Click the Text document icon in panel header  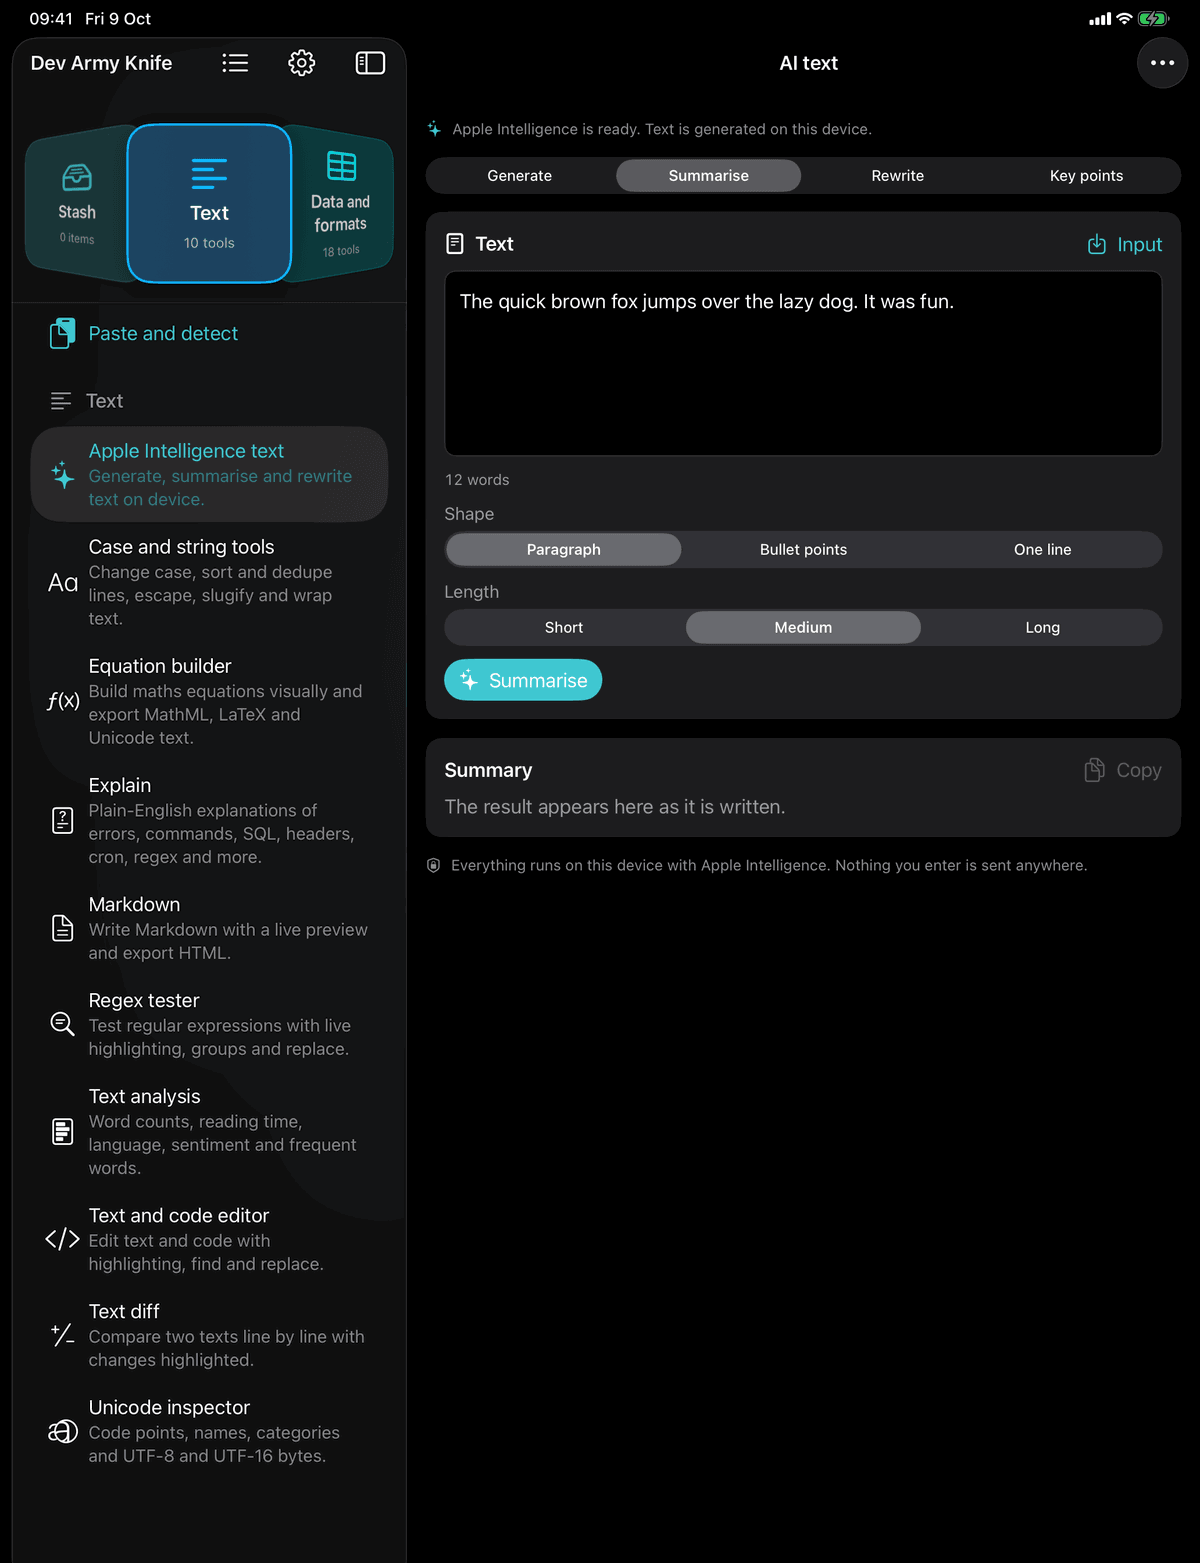tap(455, 243)
